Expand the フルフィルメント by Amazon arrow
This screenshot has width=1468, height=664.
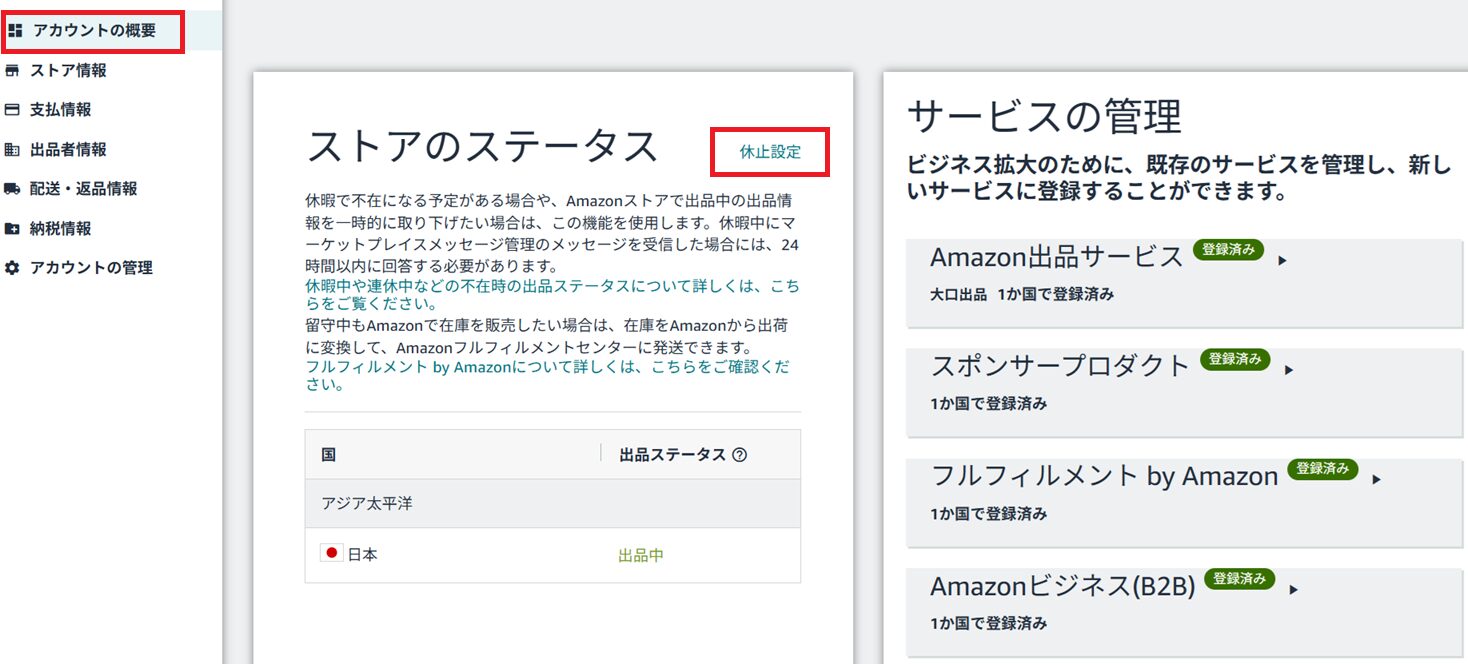[x=1376, y=479]
